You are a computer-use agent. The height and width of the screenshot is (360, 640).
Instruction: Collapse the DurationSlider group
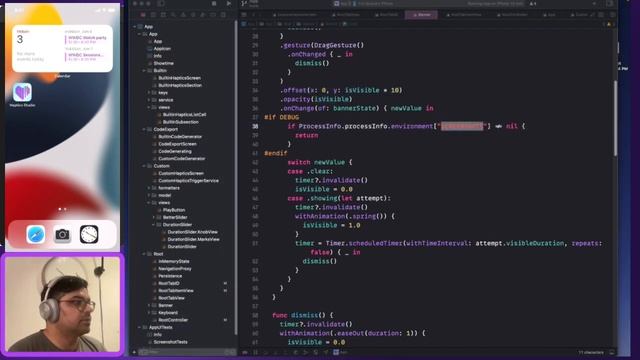pyautogui.click(x=154, y=225)
